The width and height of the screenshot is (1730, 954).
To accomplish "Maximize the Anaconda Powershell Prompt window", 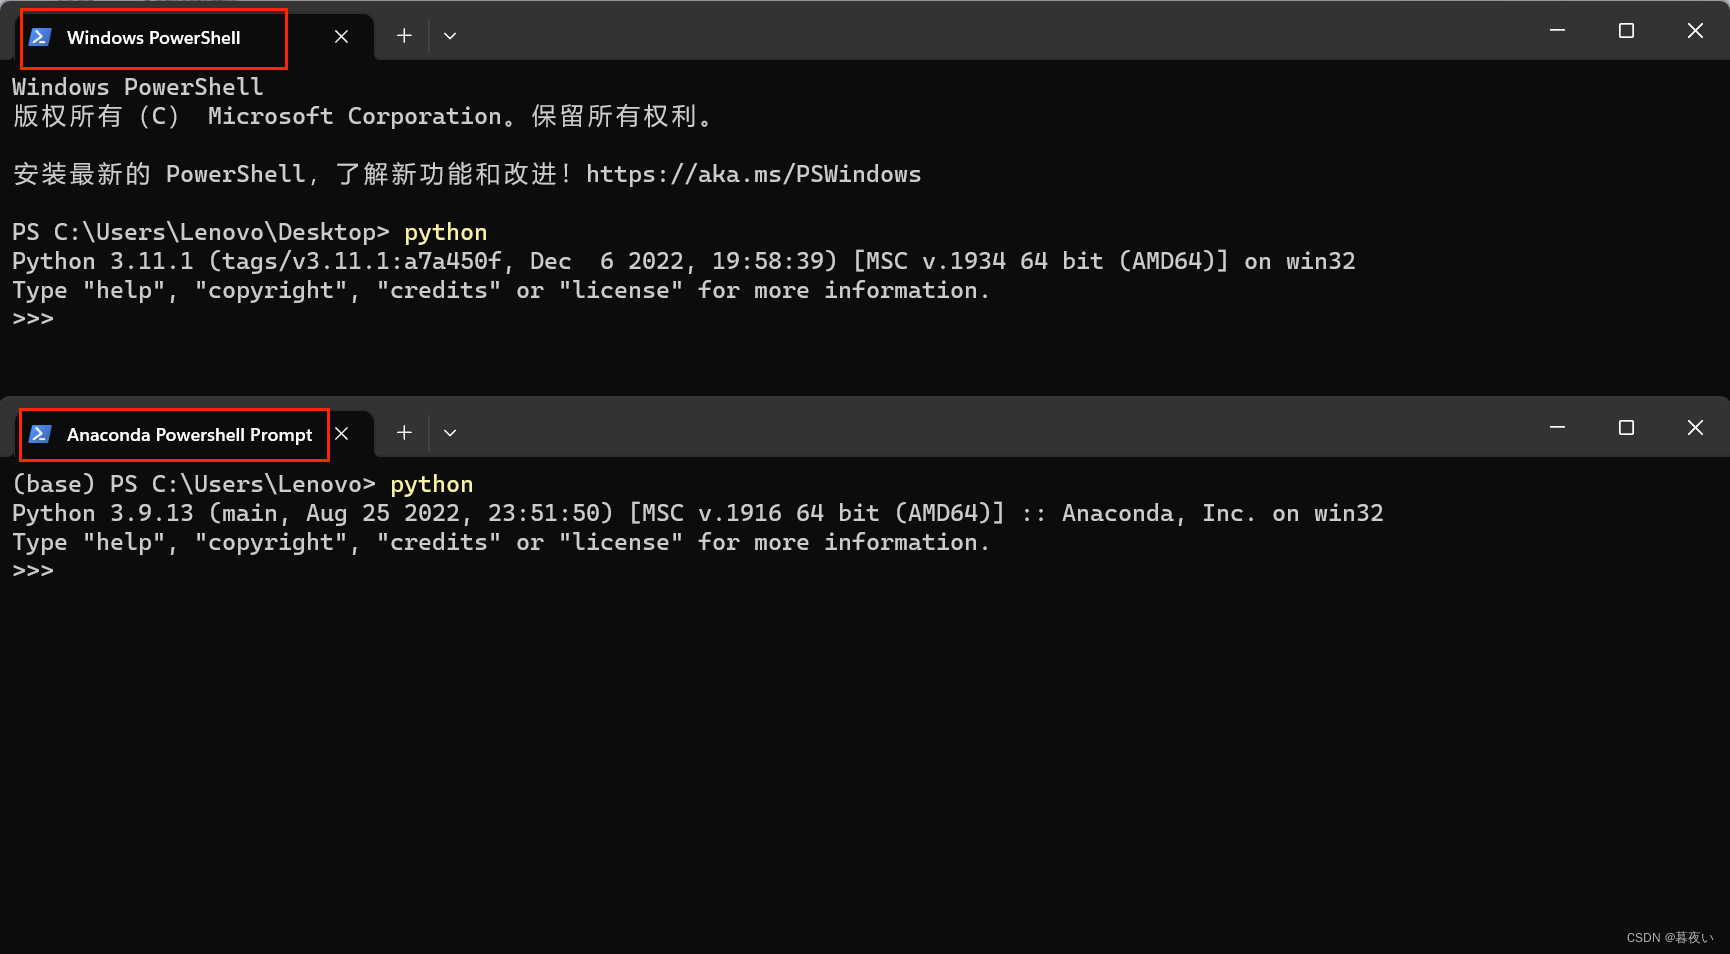I will (x=1626, y=428).
